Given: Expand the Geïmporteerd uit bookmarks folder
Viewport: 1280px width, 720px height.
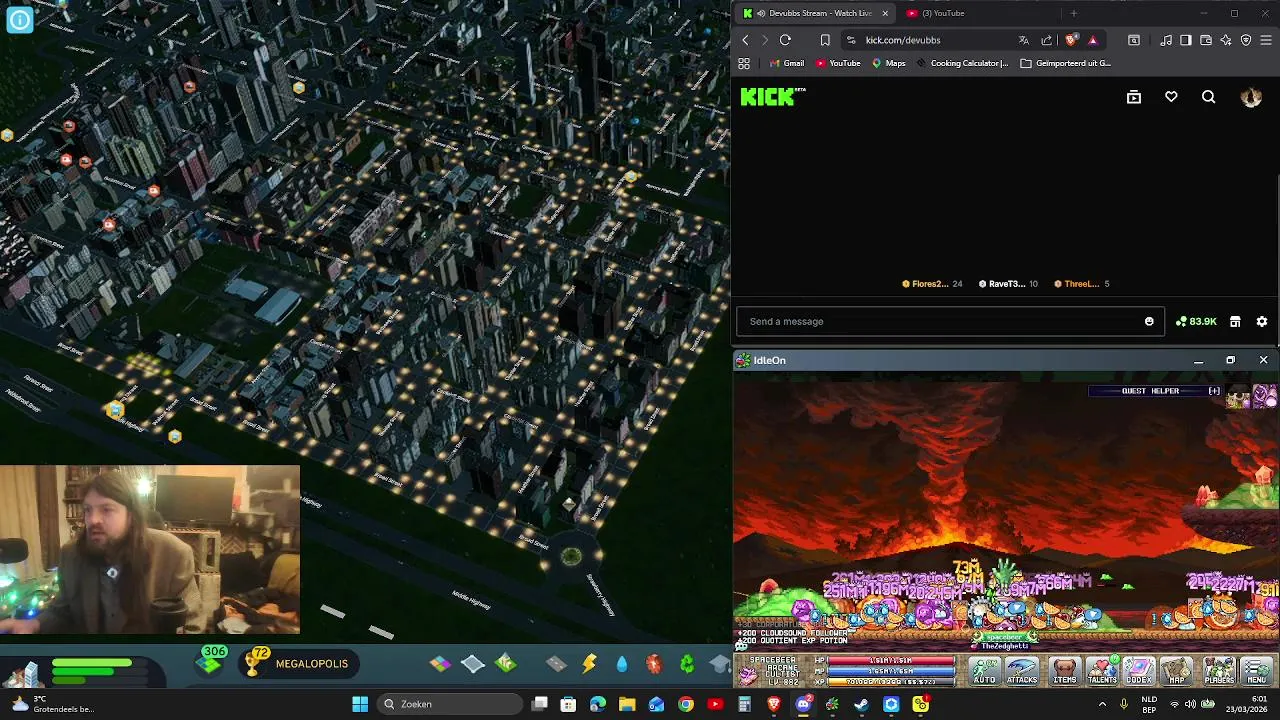Looking at the screenshot, I should [1065, 63].
